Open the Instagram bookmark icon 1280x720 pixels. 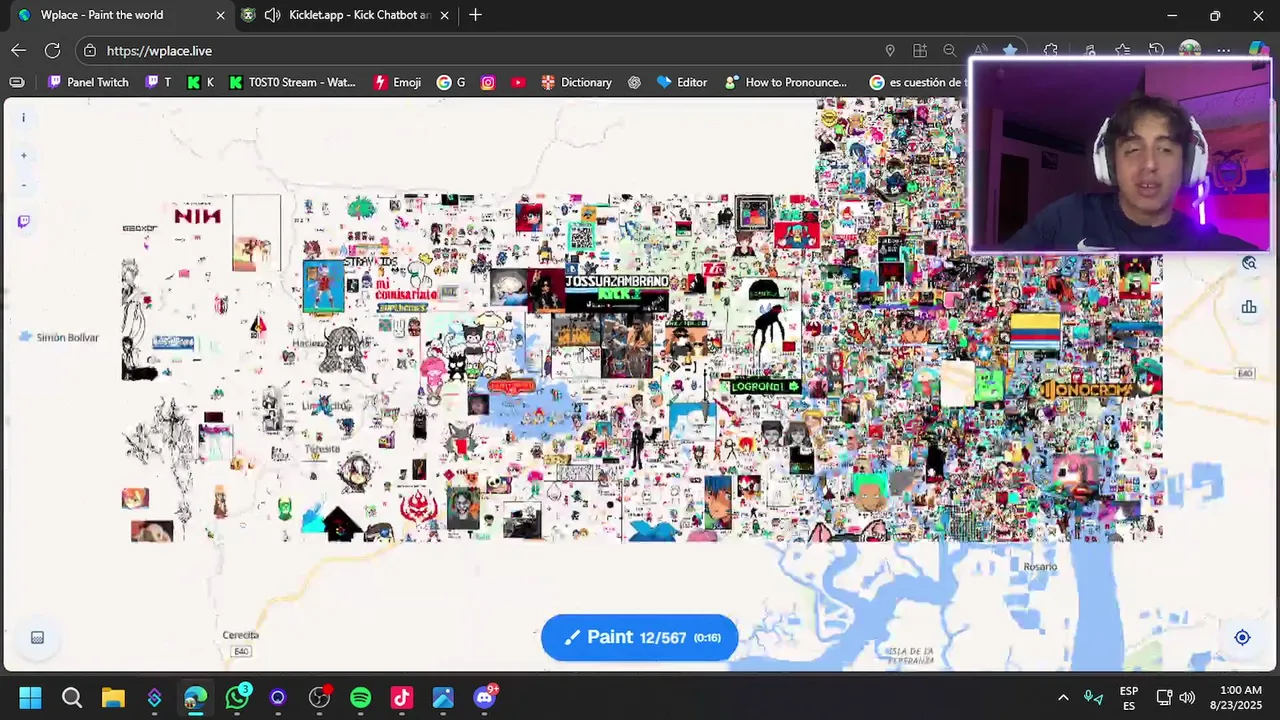point(488,82)
